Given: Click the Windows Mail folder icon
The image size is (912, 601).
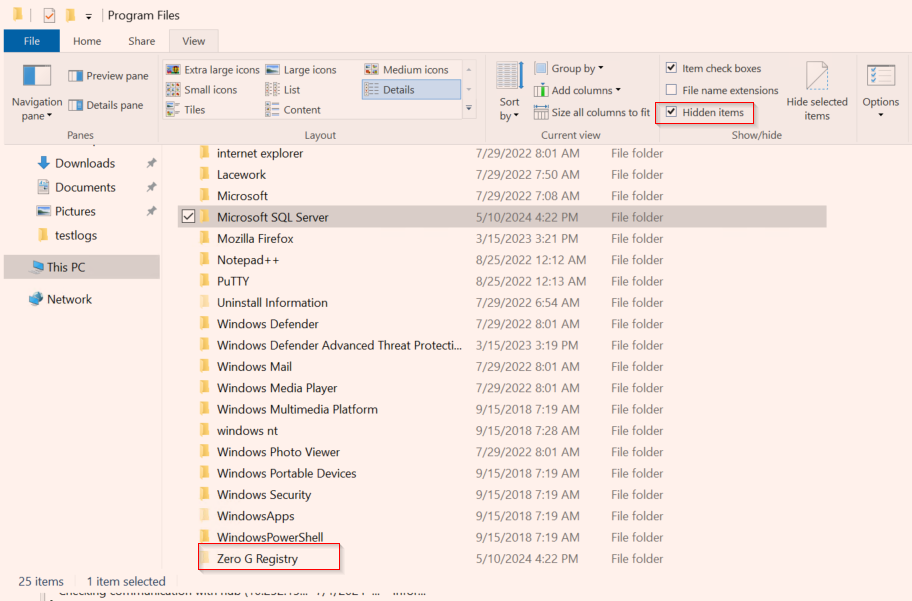Looking at the screenshot, I should [x=205, y=366].
